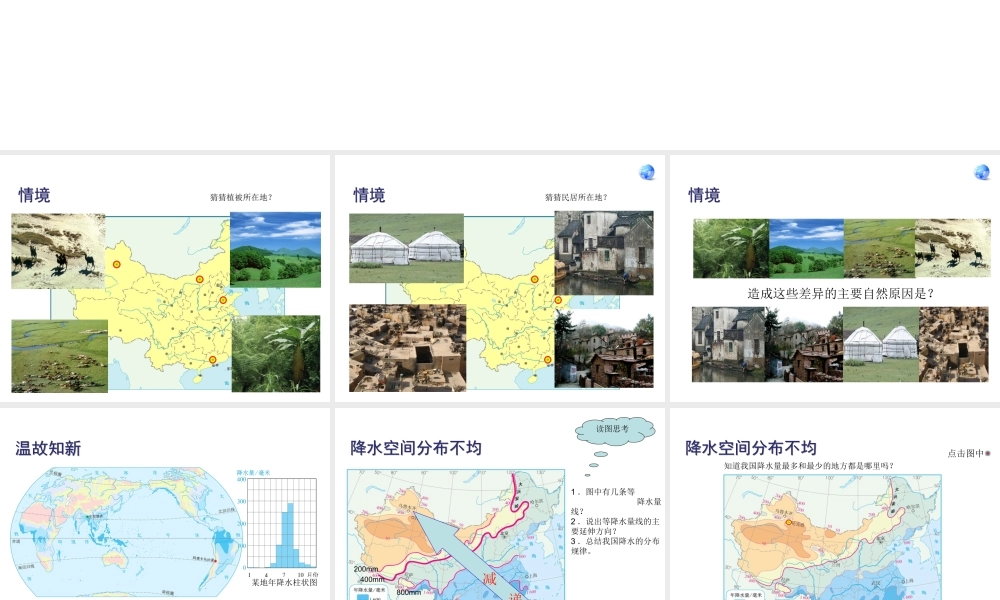This screenshot has height=600, width=1000.
Task: Click the 降水空间分布不均 title beside the thought cloud
Action: 416,448
